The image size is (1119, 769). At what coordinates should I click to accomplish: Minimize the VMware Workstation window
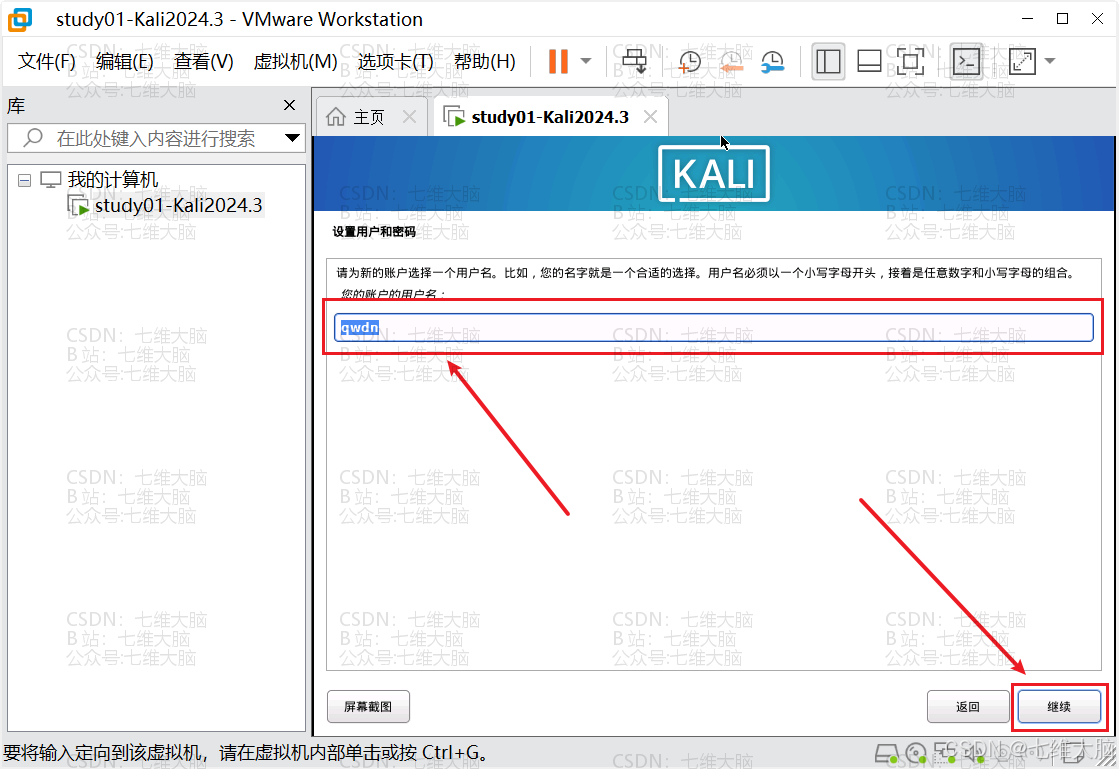click(1027, 19)
